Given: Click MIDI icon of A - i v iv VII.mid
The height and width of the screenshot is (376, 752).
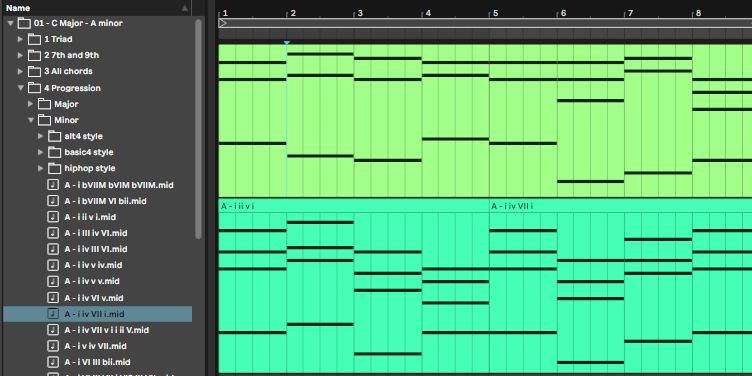Looking at the screenshot, I should (x=53, y=346).
